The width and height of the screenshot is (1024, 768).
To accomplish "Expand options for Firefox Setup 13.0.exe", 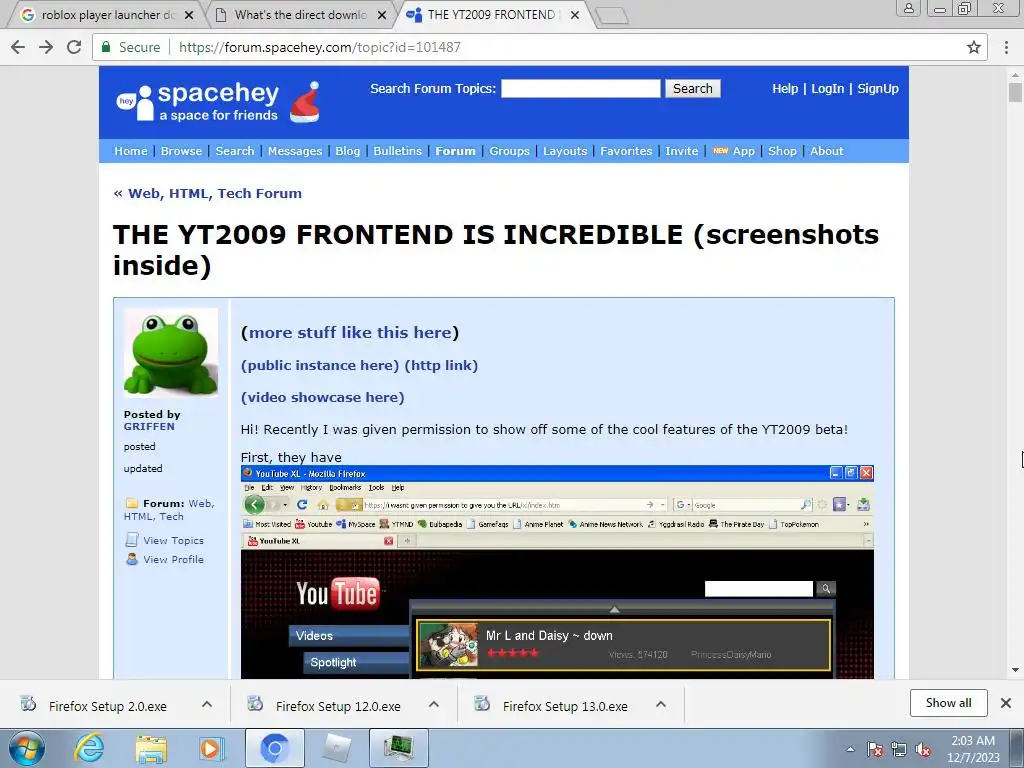I will point(661,704).
